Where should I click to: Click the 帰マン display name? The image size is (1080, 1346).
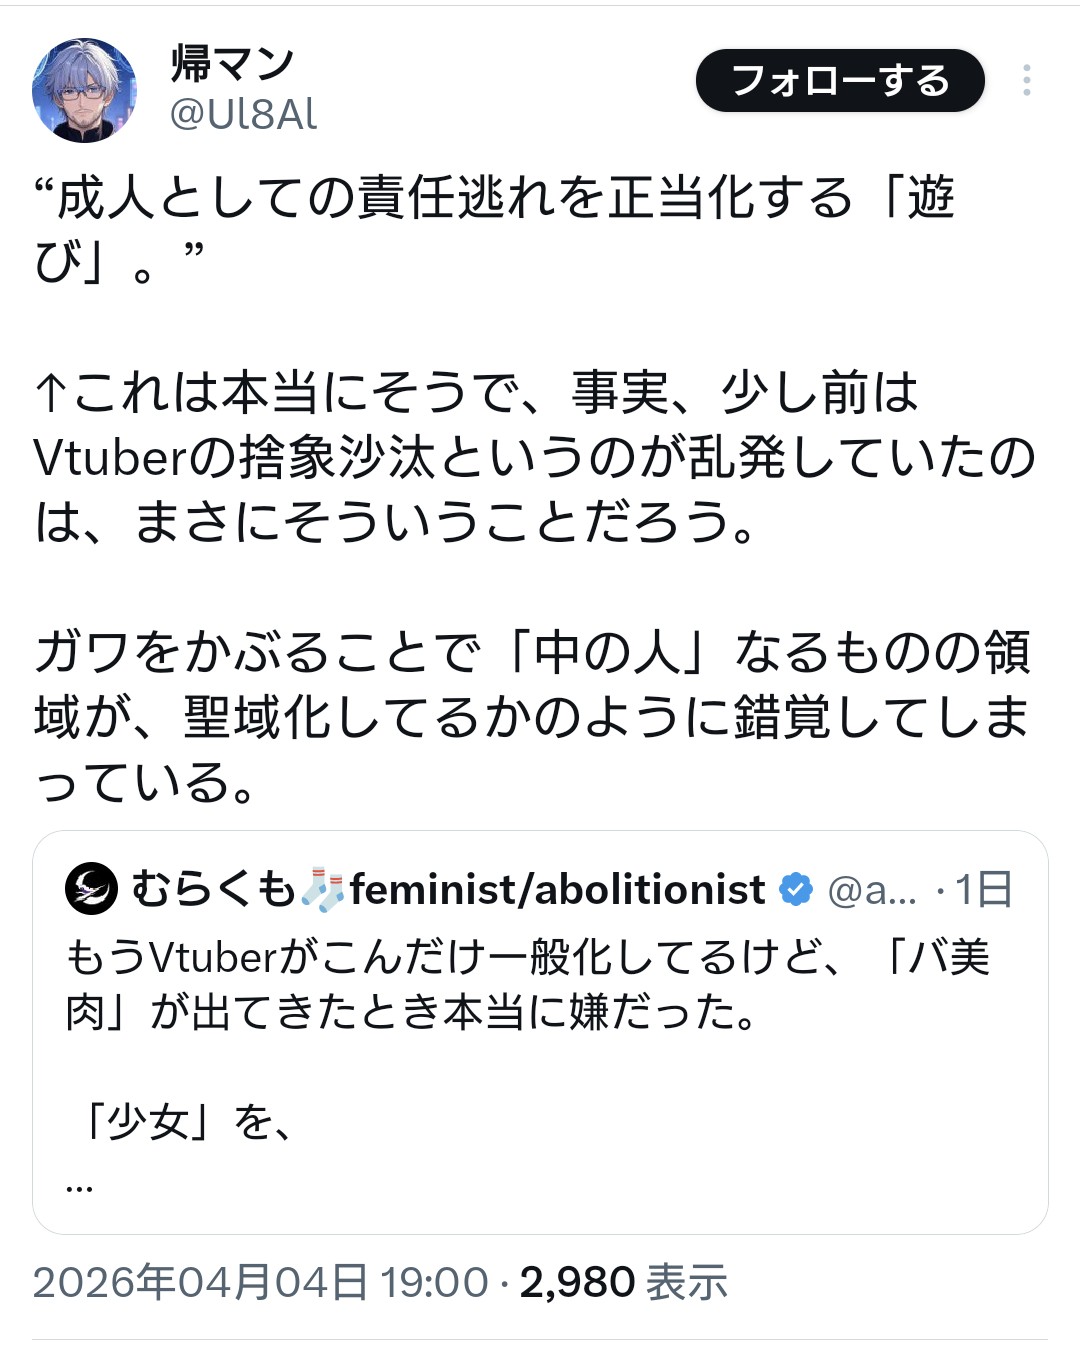232,64
